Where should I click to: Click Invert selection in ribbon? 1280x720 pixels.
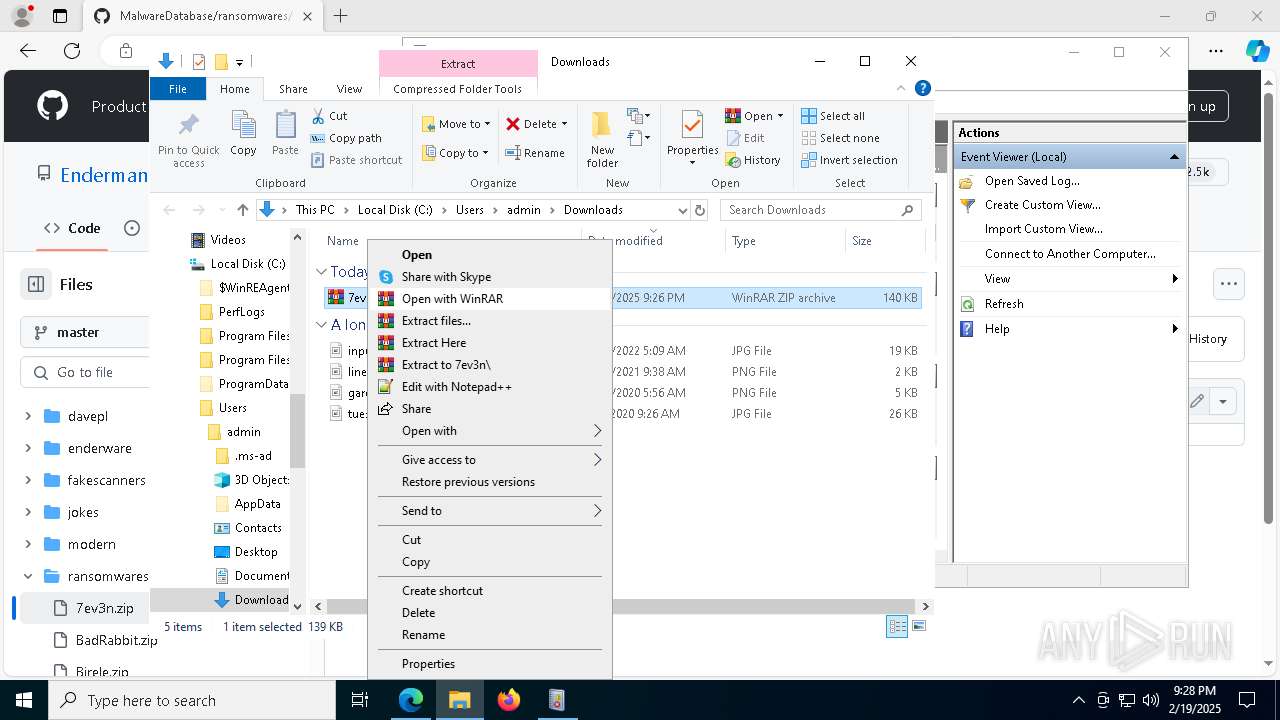click(x=849, y=160)
